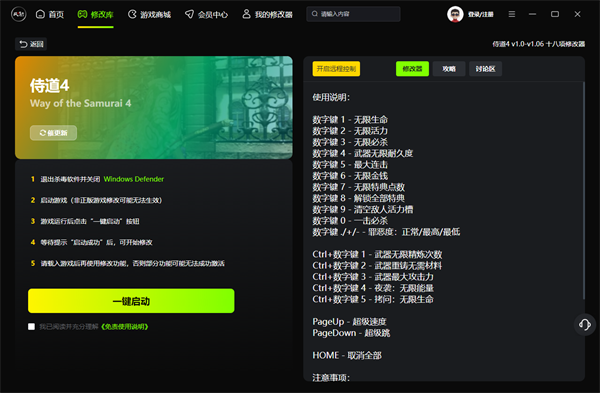
Task: Go to the 首页 home tab
Action: coord(50,15)
